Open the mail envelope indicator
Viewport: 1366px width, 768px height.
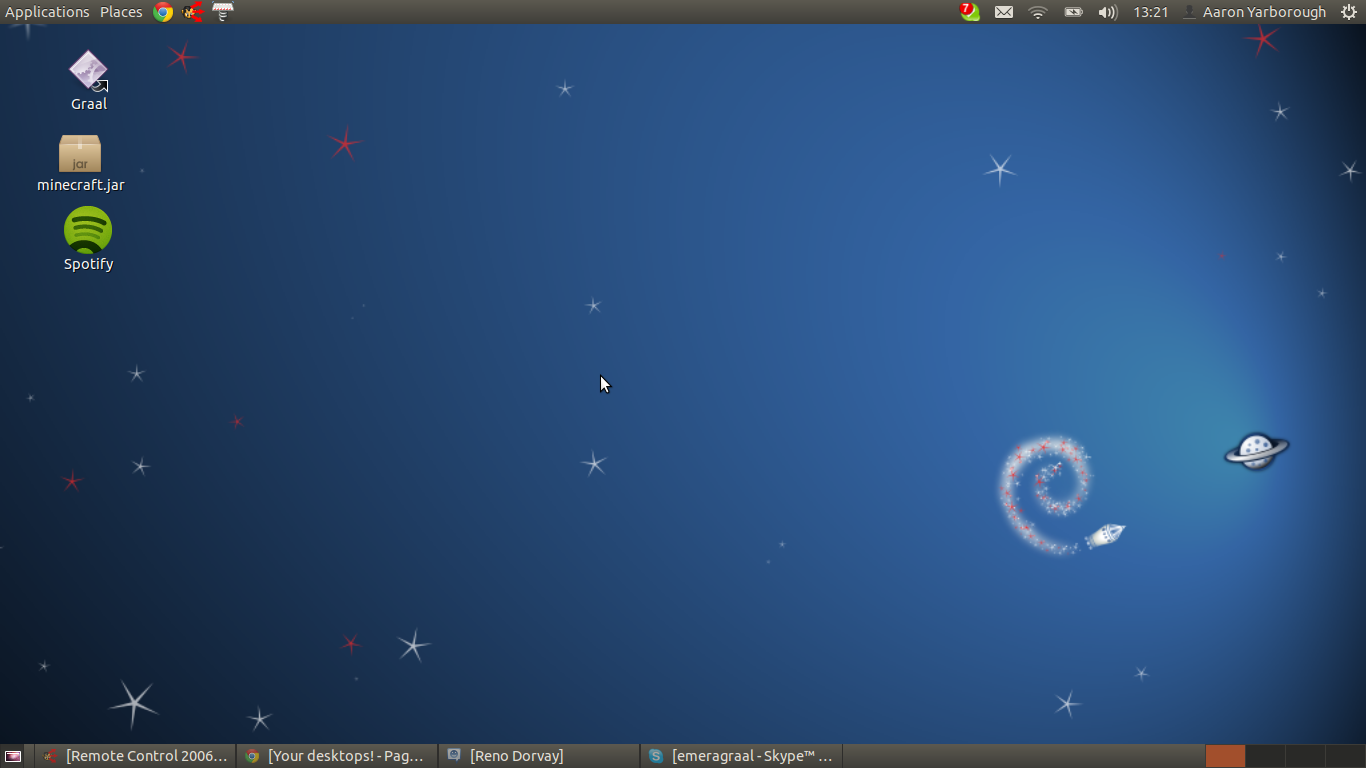[1003, 12]
